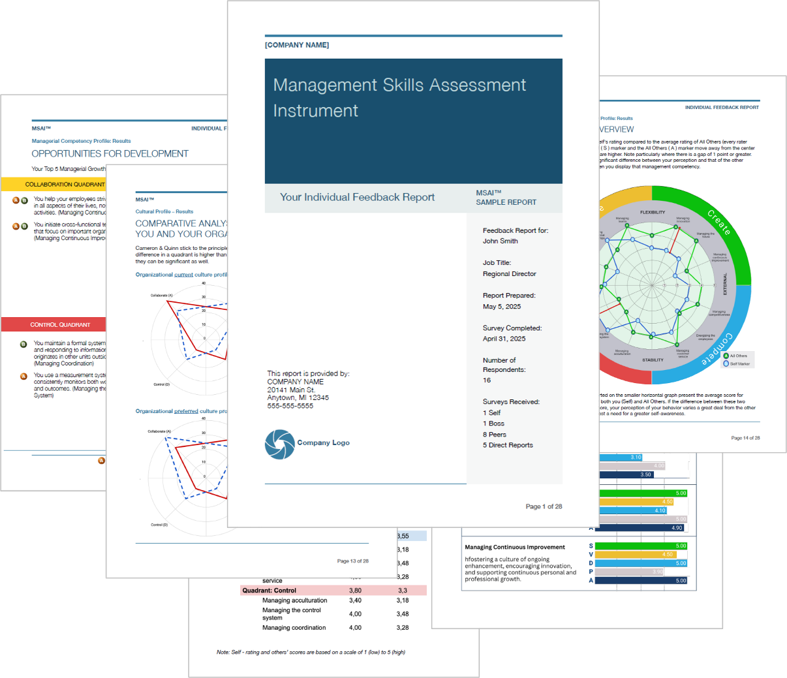Viewport: 787px width, 678px height.
Task: Click the MSAI Sample Report label
Action: (x=506, y=197)
